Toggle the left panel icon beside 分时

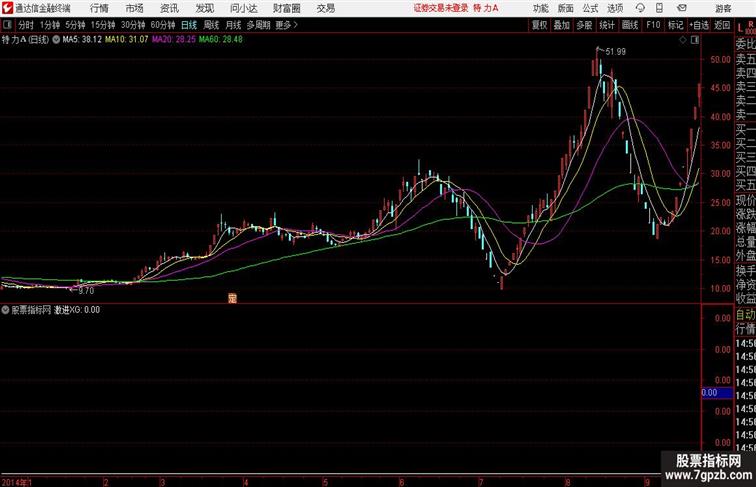point(7,25)
